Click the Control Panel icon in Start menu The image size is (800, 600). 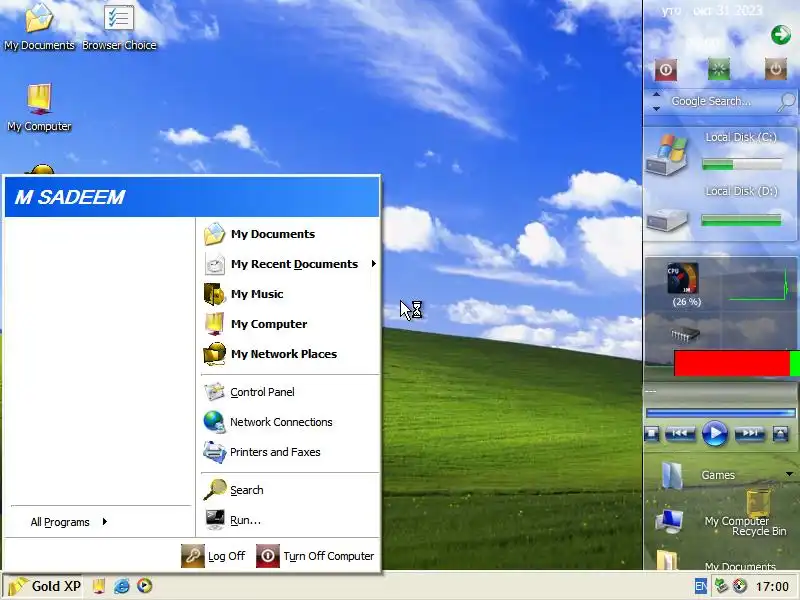tap(214, 392)
